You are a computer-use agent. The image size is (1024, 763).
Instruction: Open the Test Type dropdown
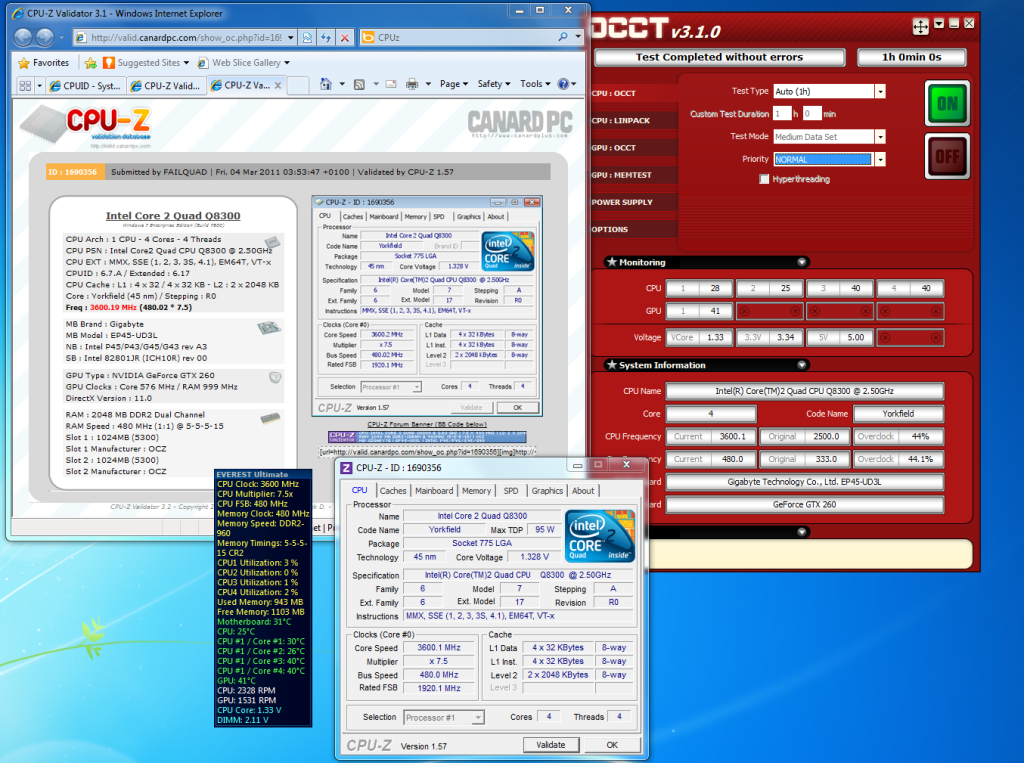[x=880, y=91]
